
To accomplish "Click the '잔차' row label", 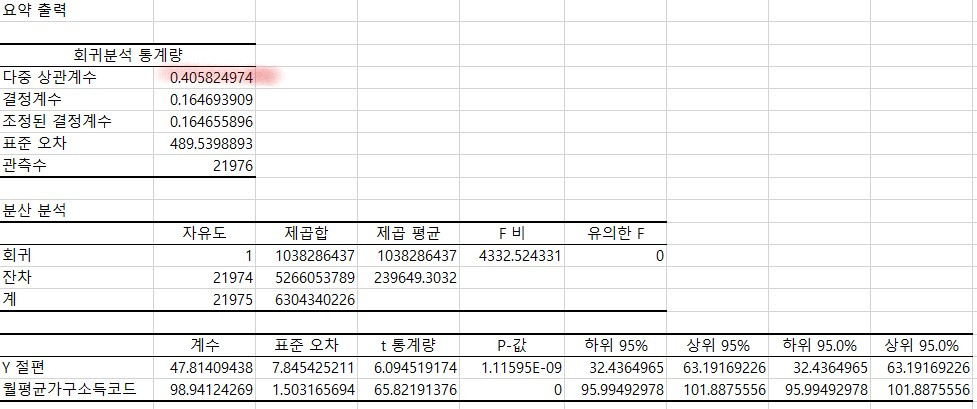I will click(17, 277).
